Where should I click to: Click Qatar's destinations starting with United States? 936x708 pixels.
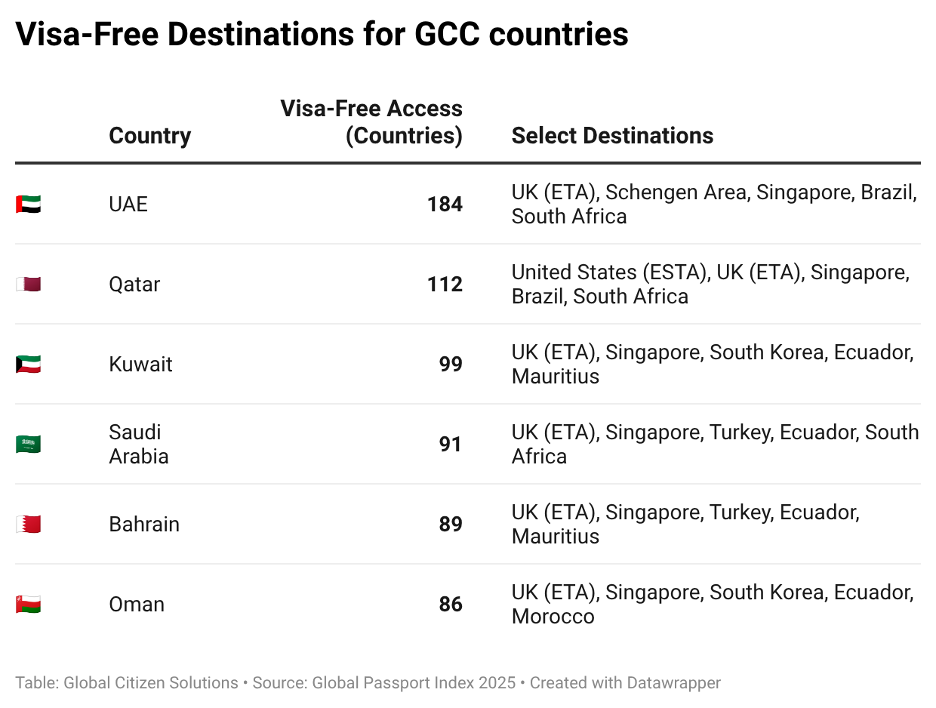point(710,284)
